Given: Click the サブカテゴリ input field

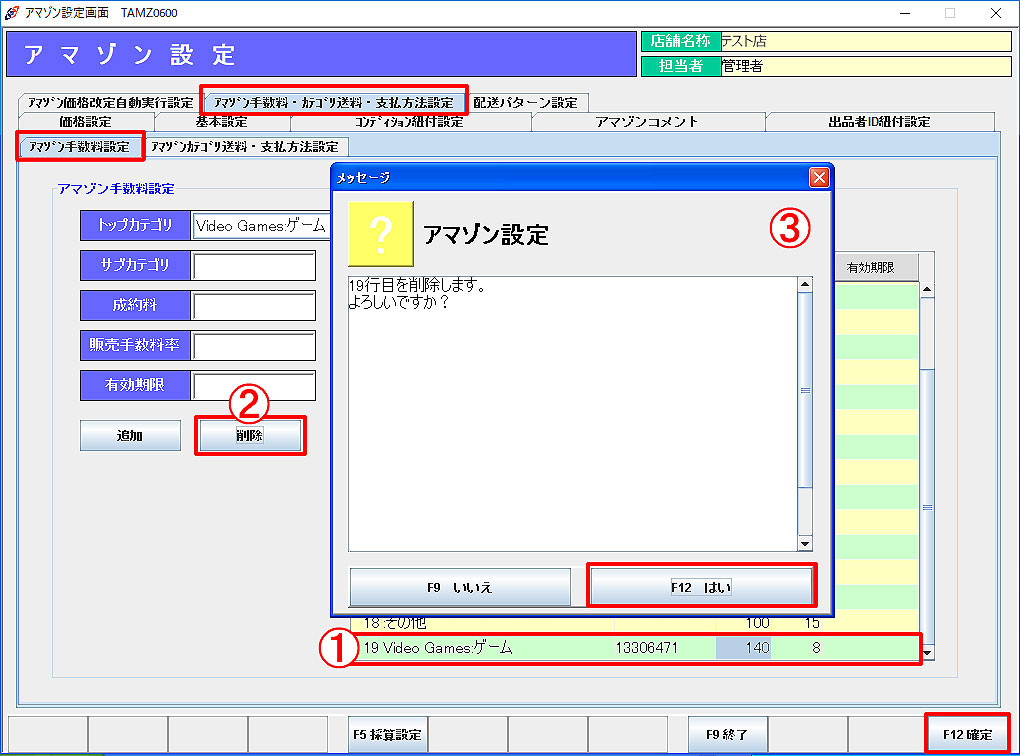Looking at the screenshot, I should 254,266.
